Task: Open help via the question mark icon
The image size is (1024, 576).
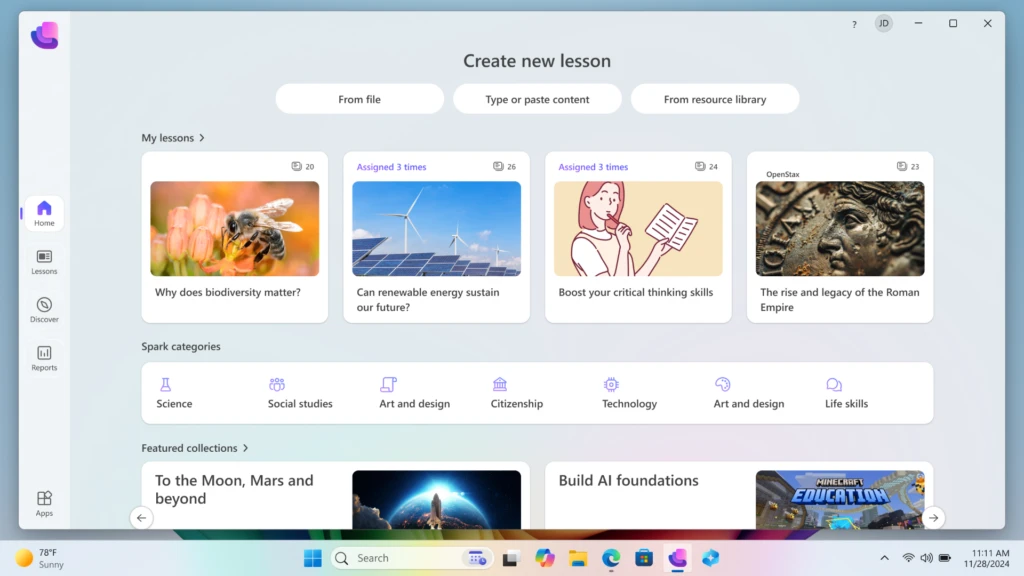Action: [x=853, y=23]
